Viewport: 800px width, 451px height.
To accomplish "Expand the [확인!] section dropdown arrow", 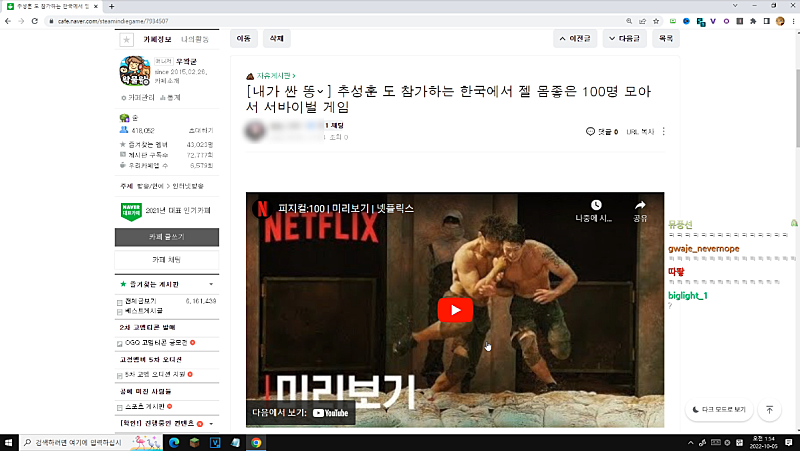I will pyautogui.click(x=211, y=423).
